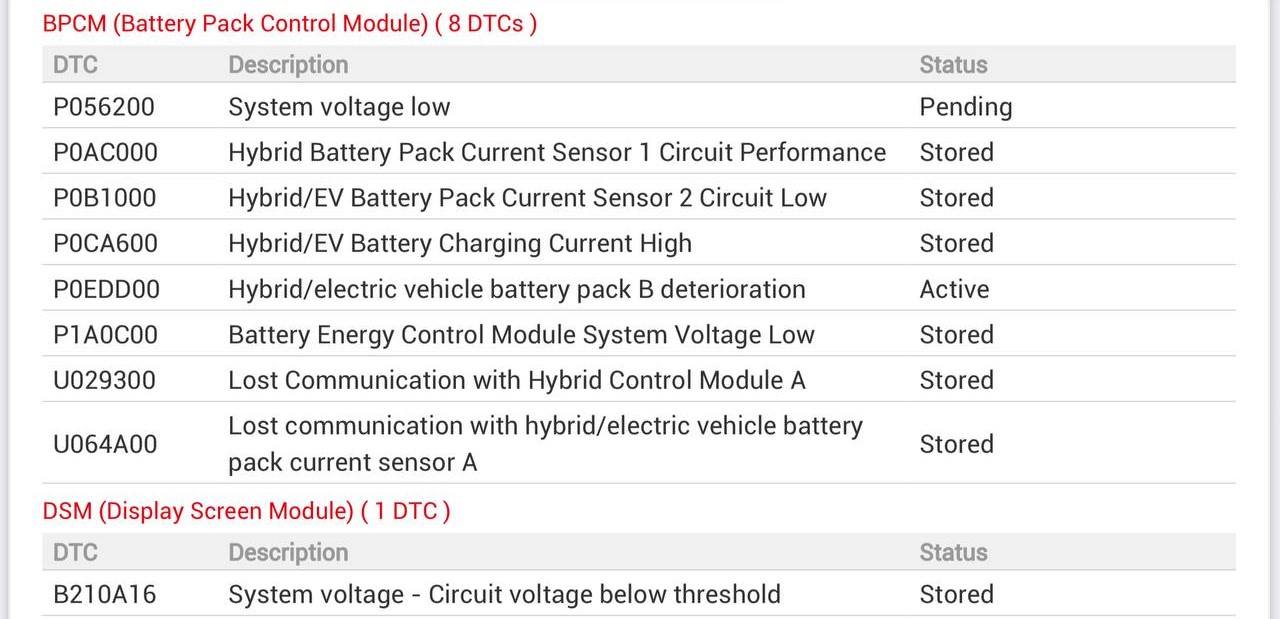
Task: Click the Pending status of P056200
Action: tap(965, 107)
